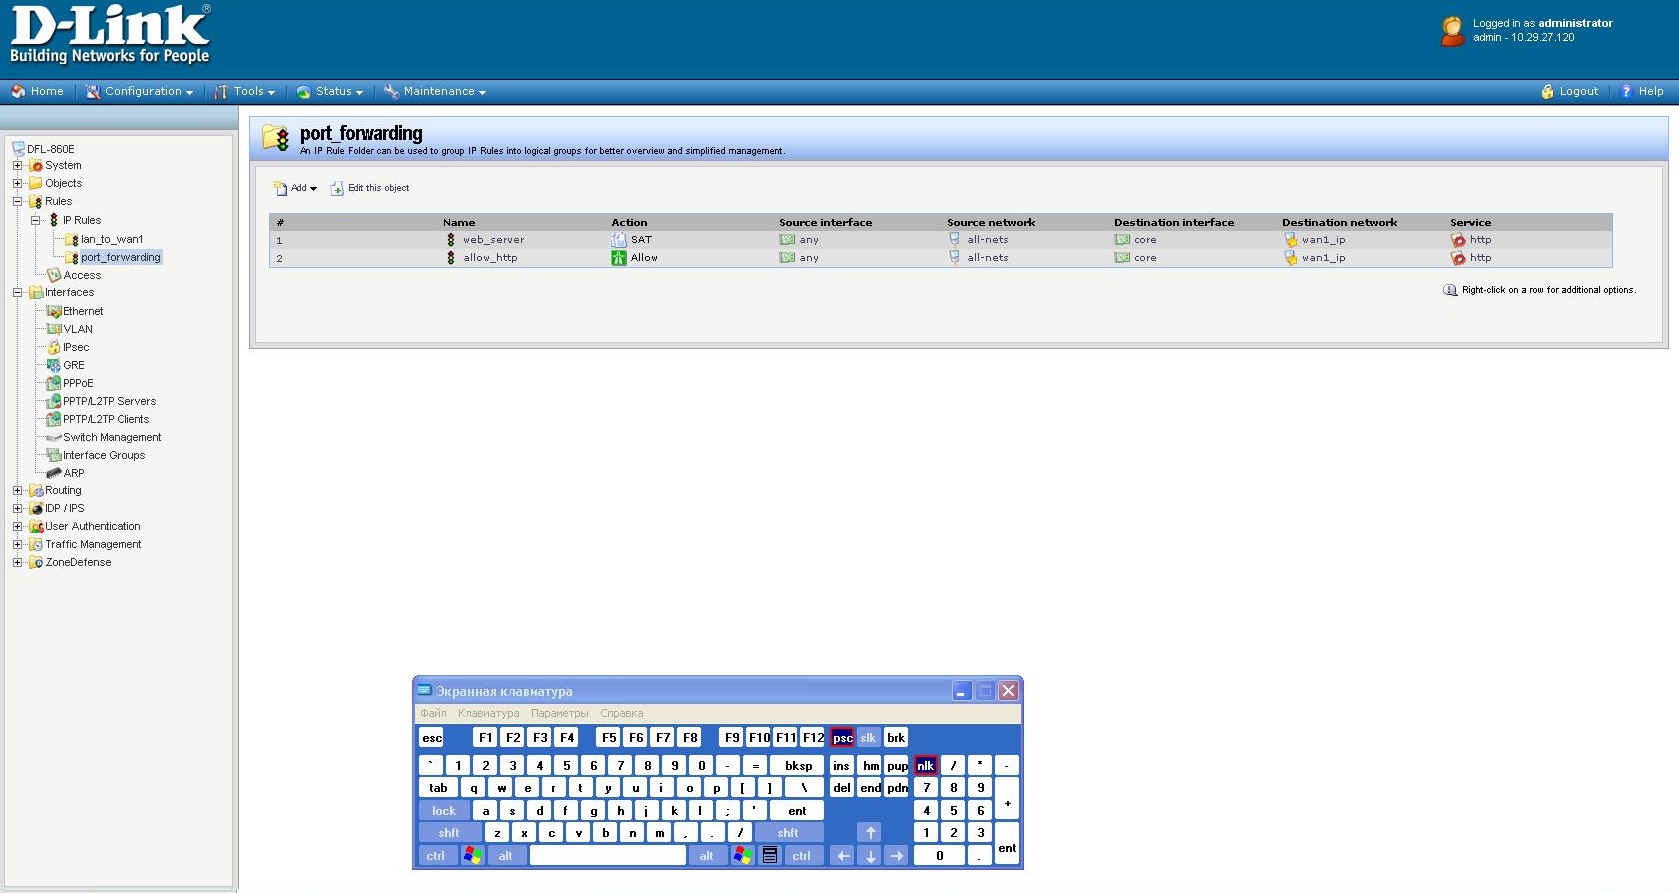Open Клавиатура menu in on-screen keyboard
Image resolution: width=1679 pixels, height=893 pixels.
[488, 714]
